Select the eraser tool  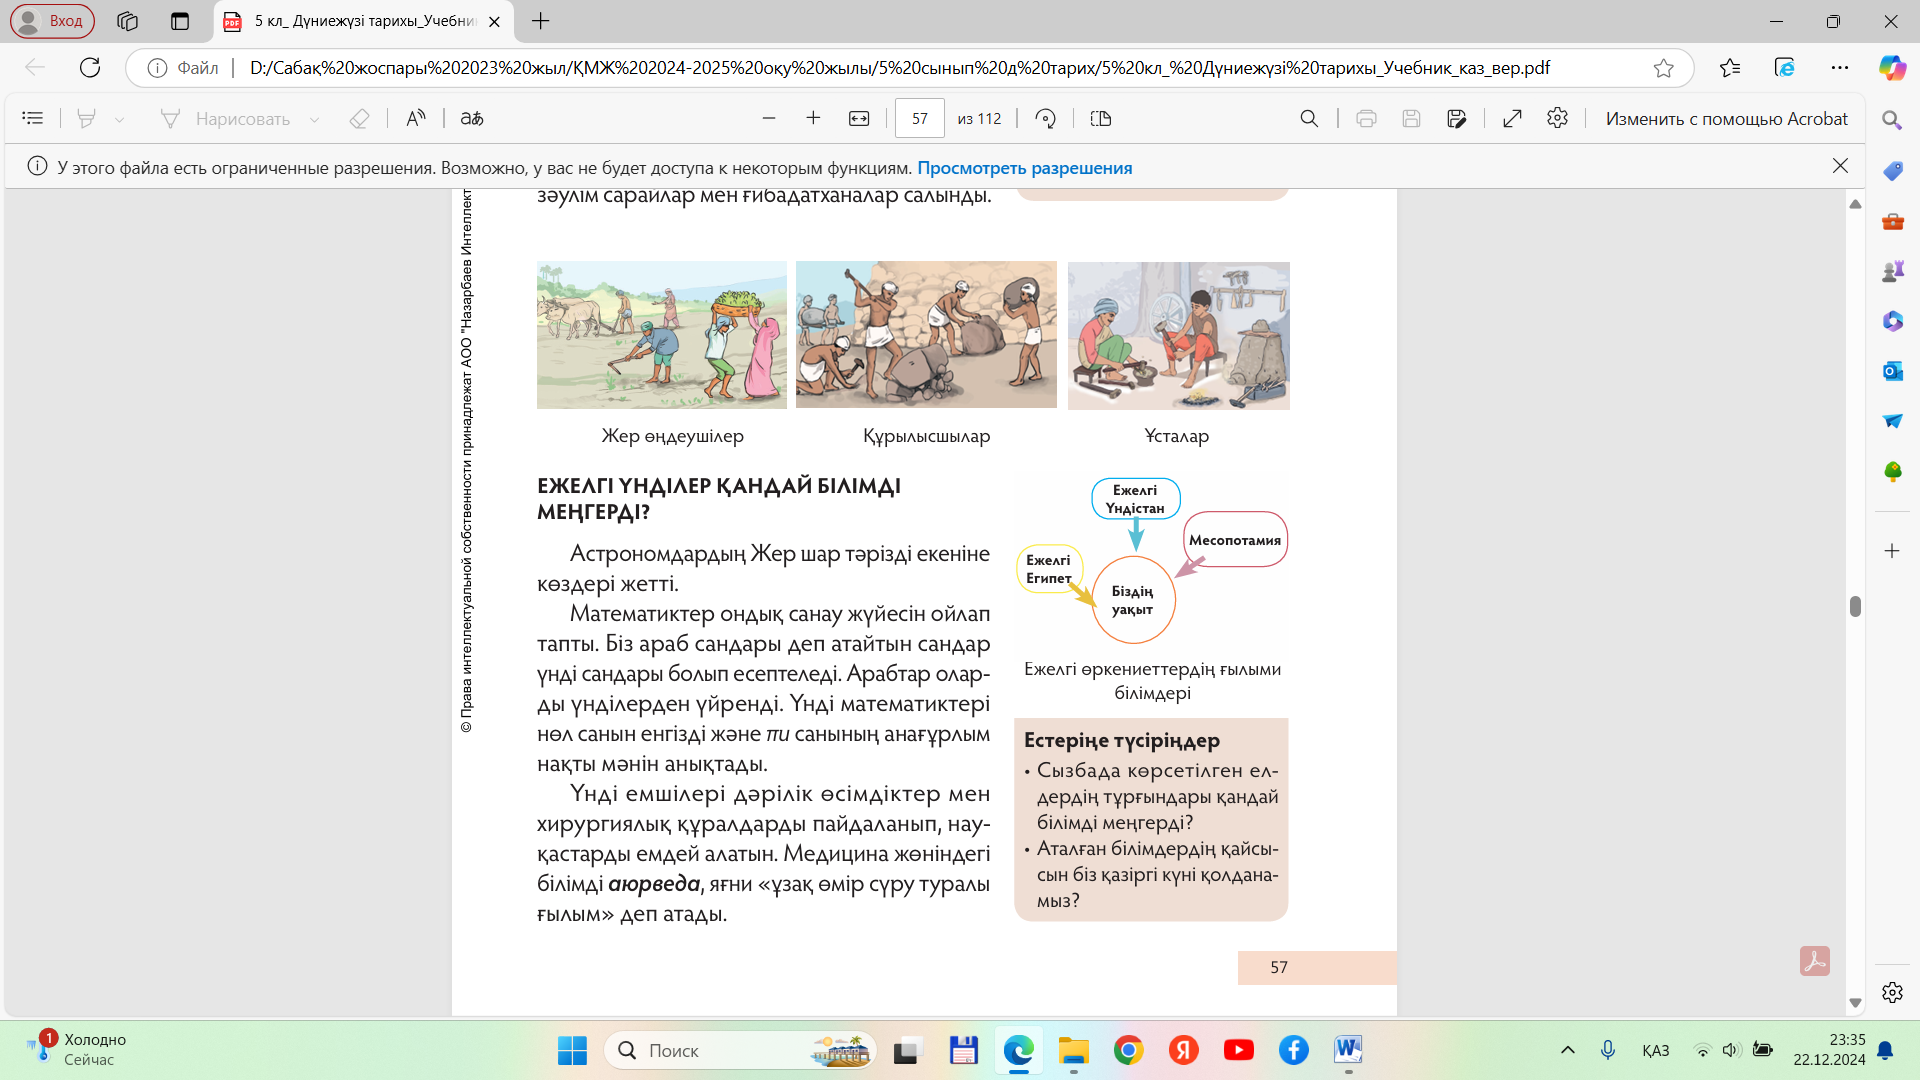click(359, 118)
